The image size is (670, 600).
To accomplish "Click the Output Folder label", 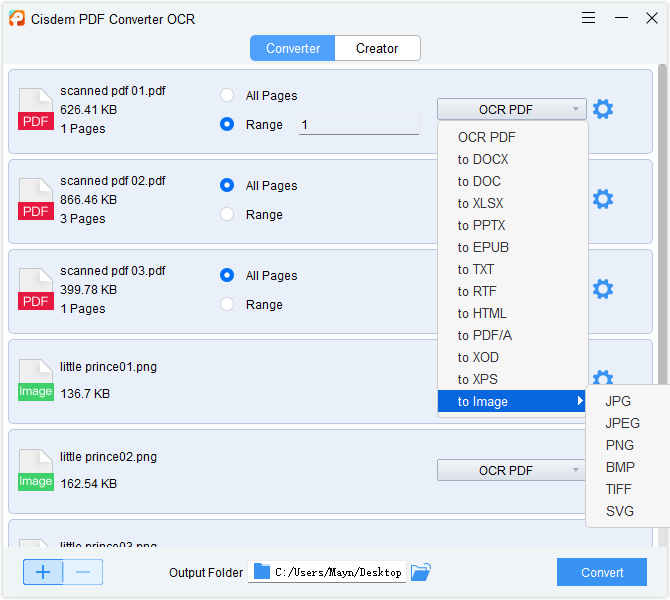I will 206,572.
